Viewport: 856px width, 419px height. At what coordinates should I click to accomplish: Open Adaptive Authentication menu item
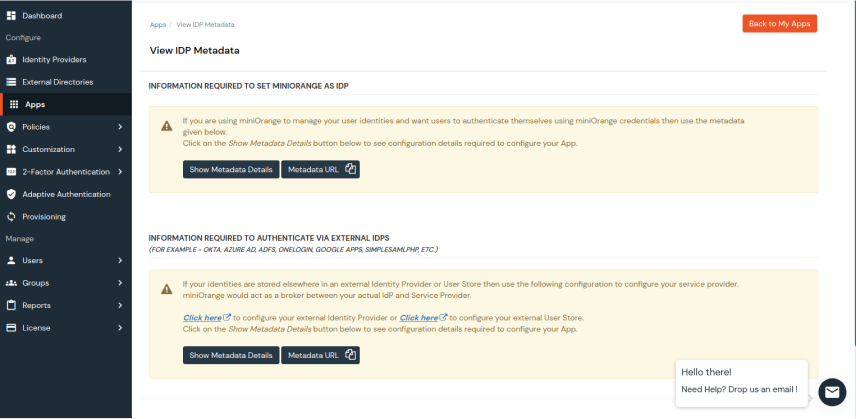click(x=66, y=194)
